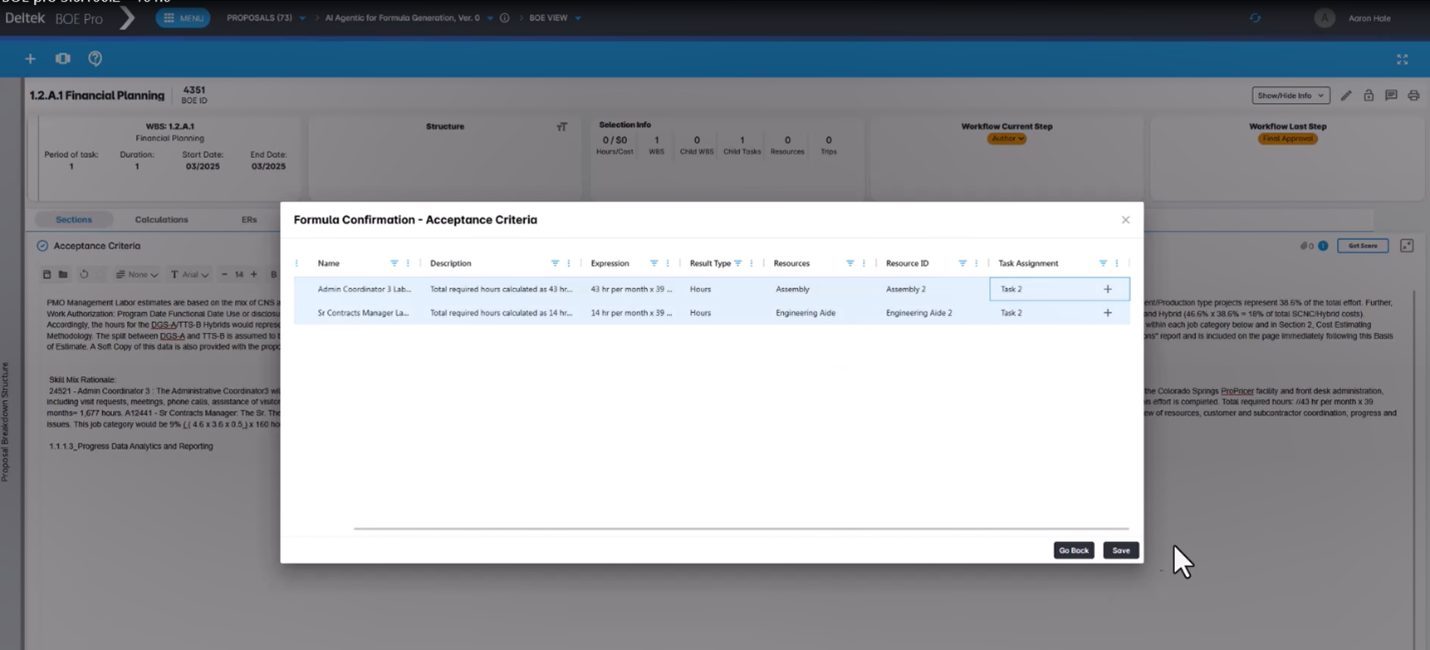Click the edit pencil icon near Show/Hide Info

click(x=1347, y=95)
